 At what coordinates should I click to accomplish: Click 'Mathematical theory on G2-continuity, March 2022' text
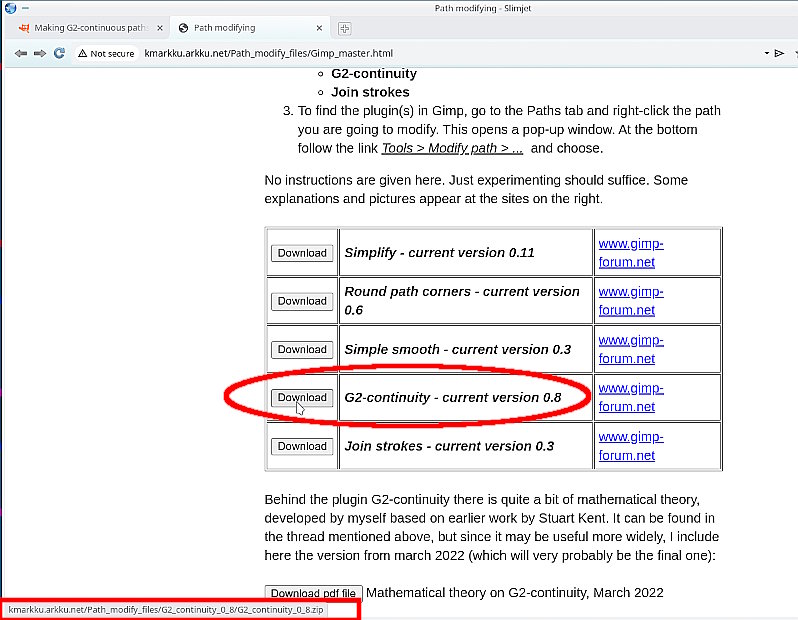pos(515,593)
